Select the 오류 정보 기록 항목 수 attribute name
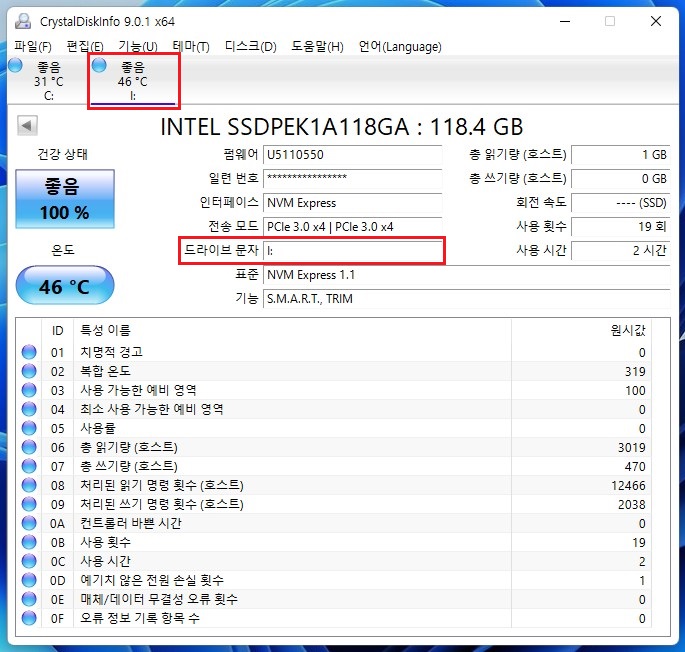 tap(140, 618)
